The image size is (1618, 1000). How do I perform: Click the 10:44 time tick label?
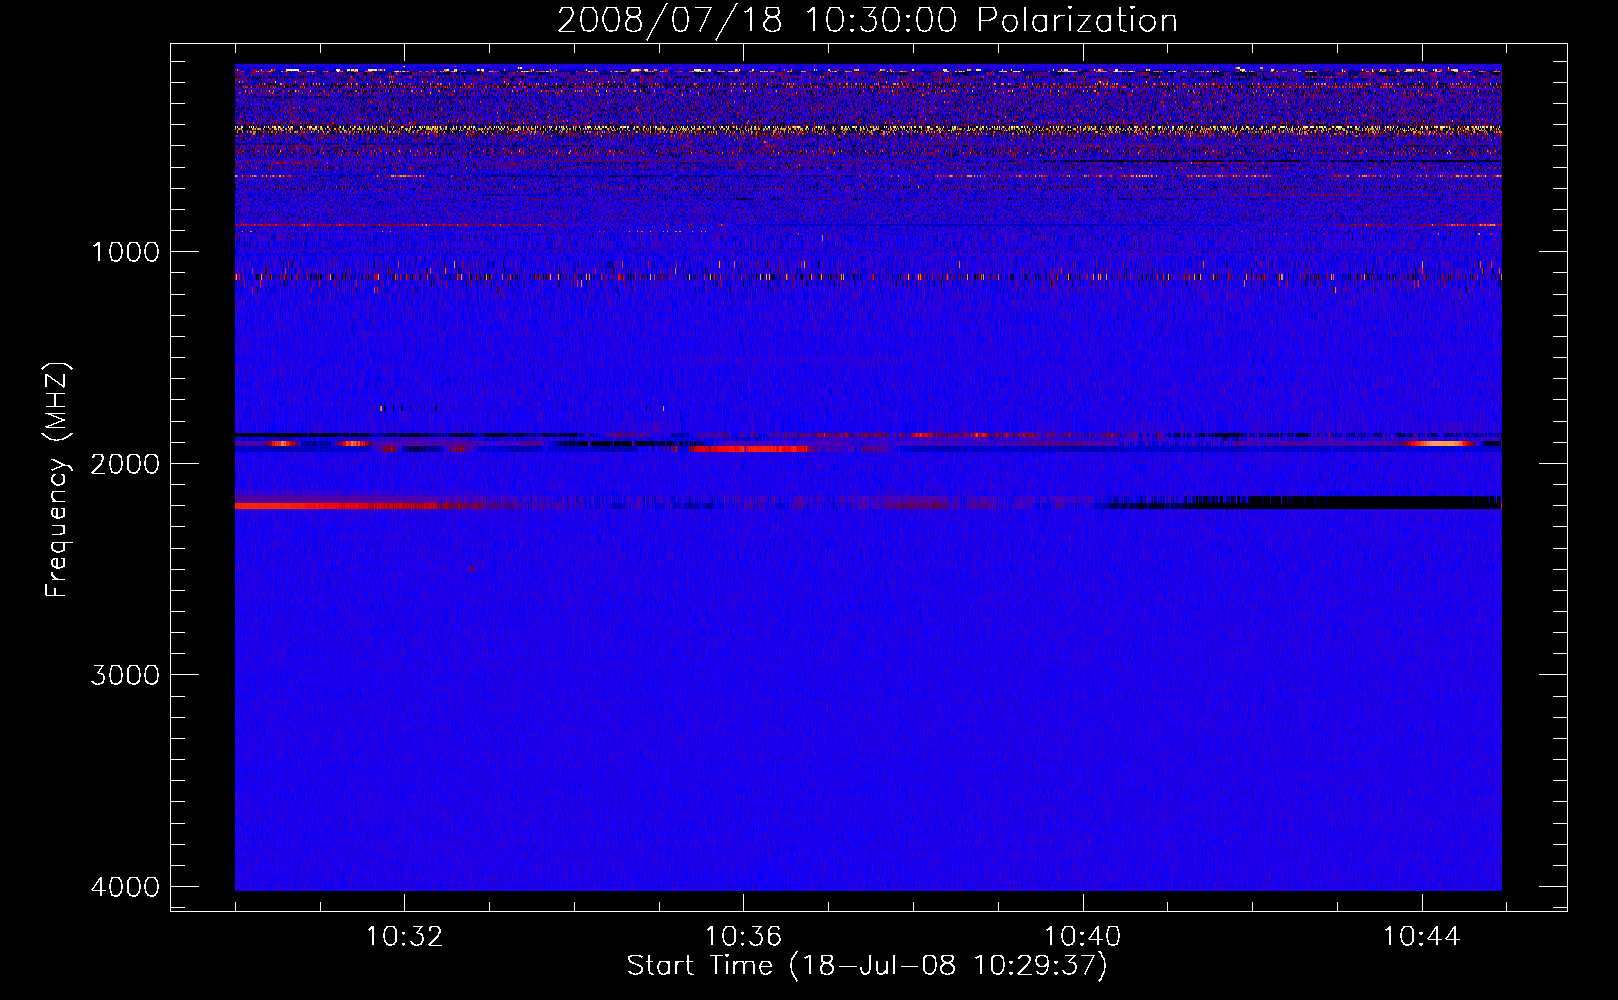1421,937
